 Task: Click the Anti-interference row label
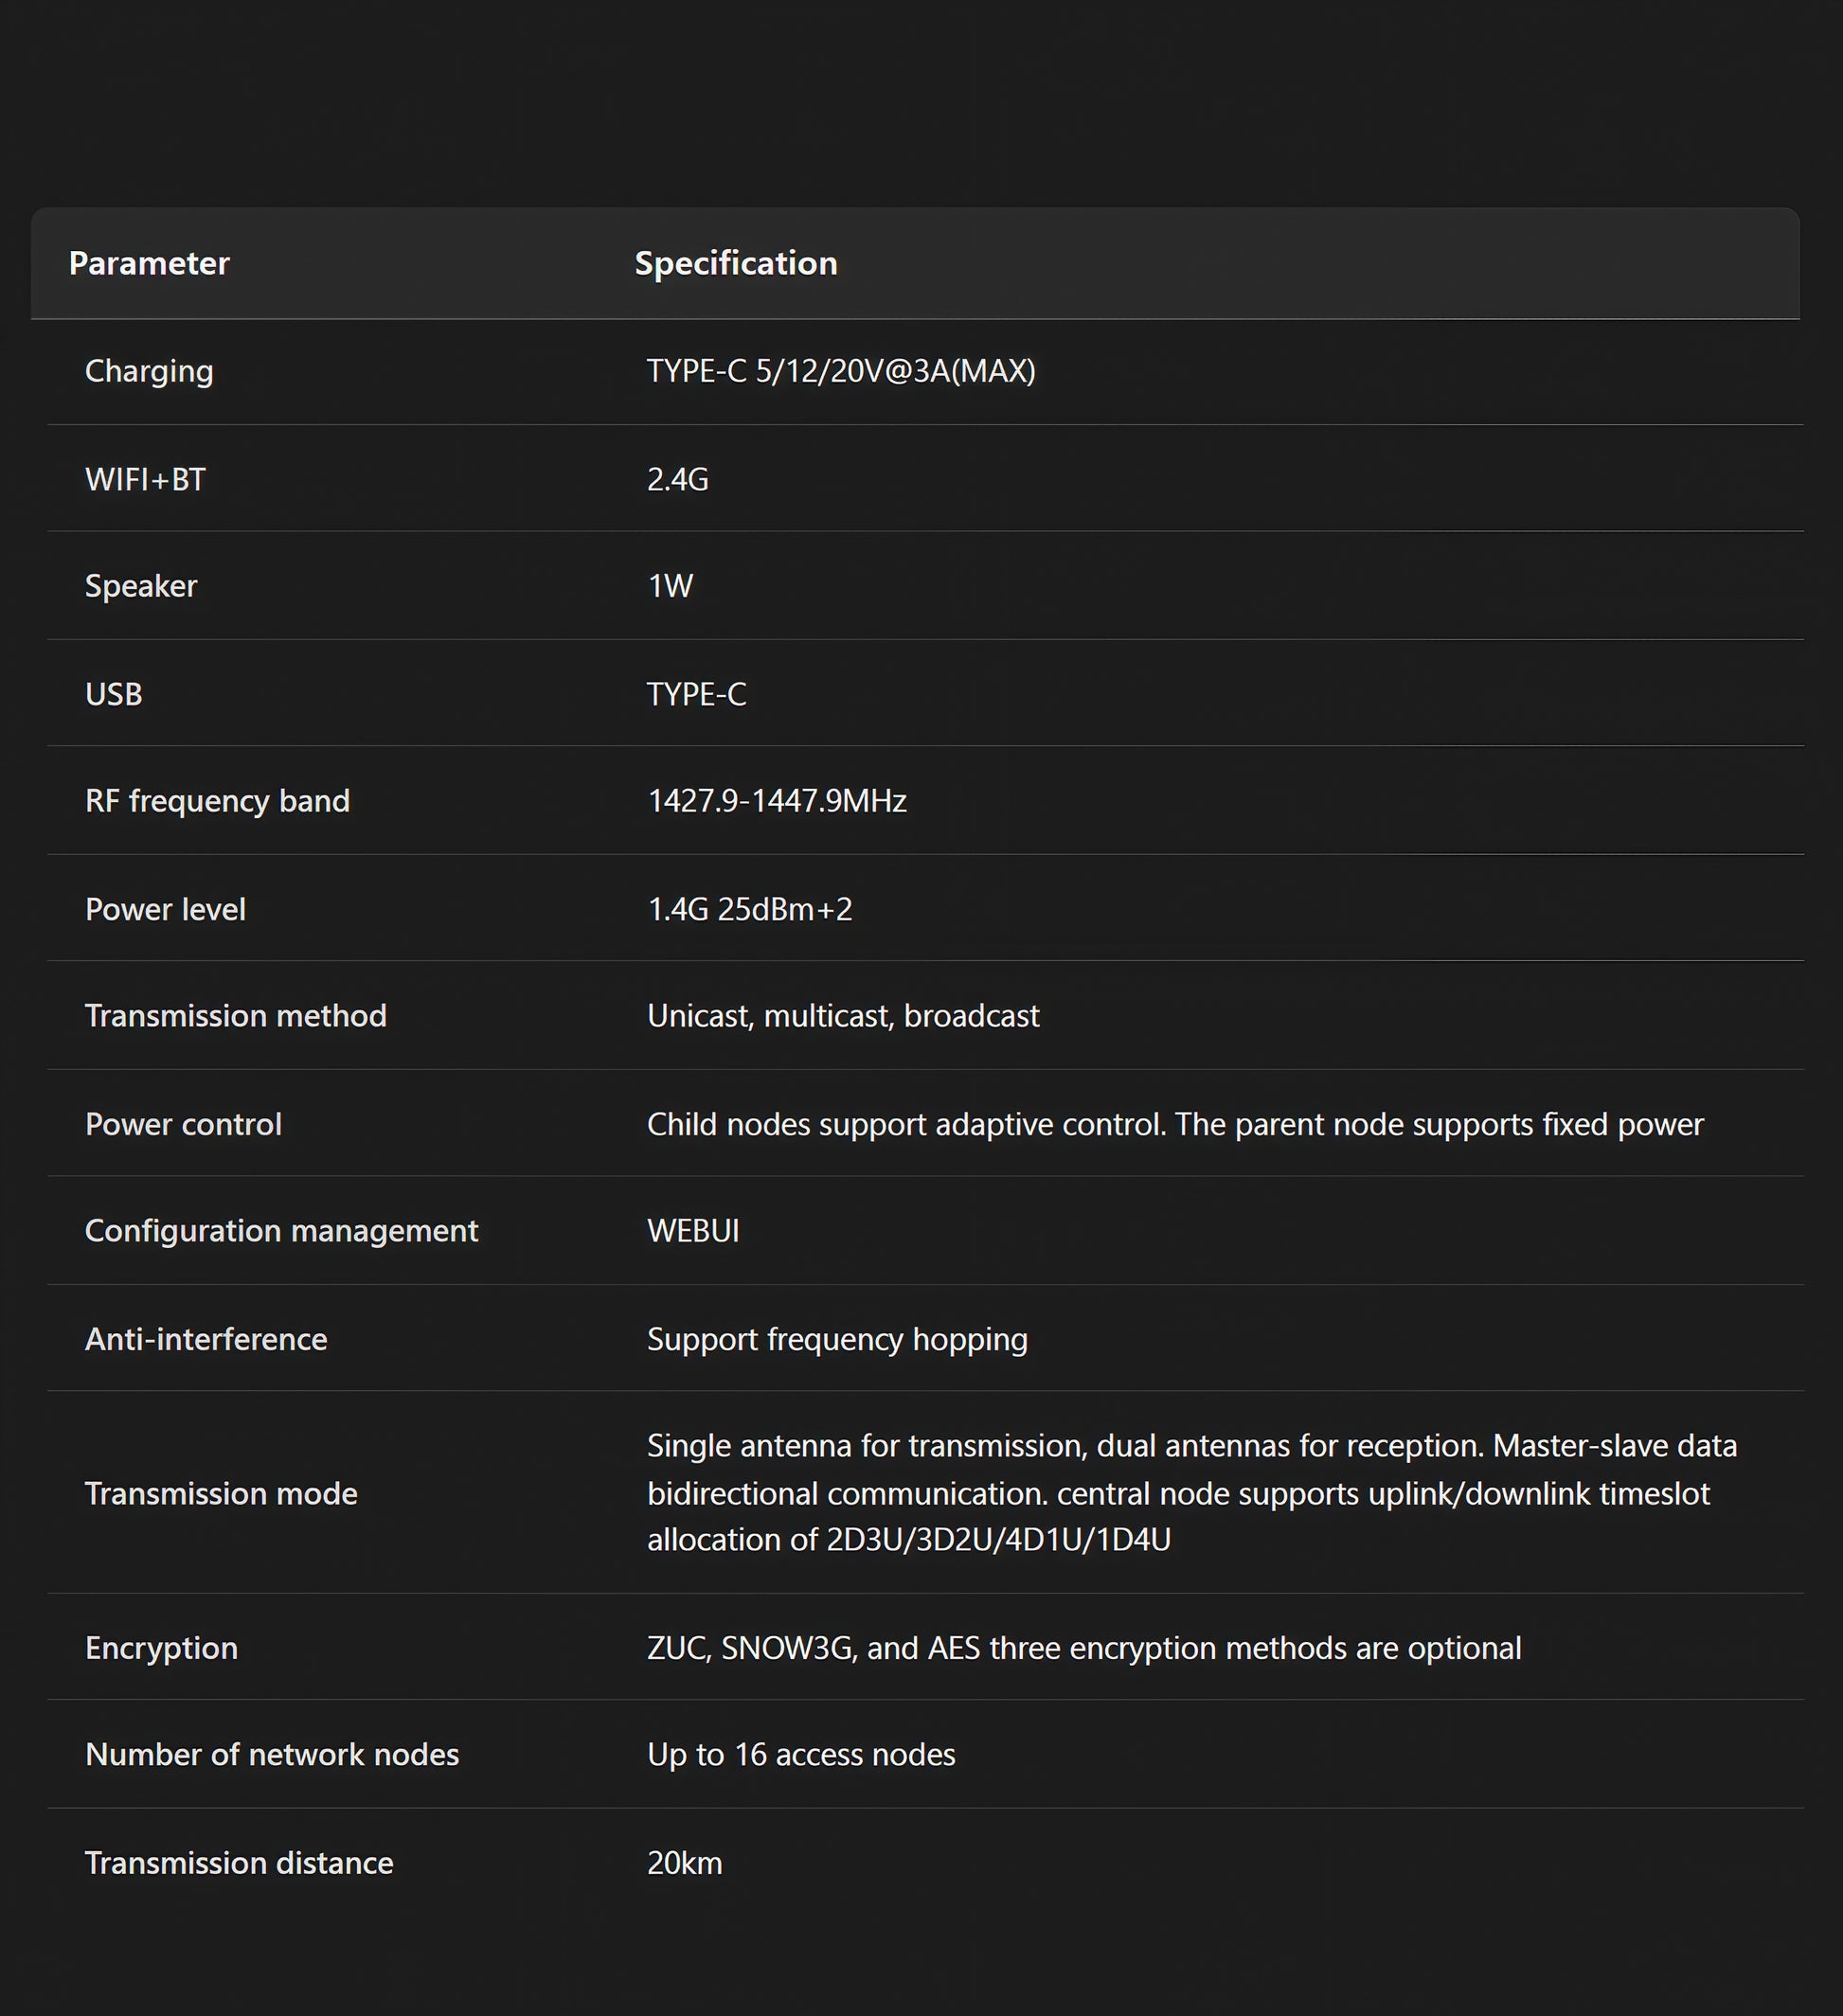tap(206, 1339)
